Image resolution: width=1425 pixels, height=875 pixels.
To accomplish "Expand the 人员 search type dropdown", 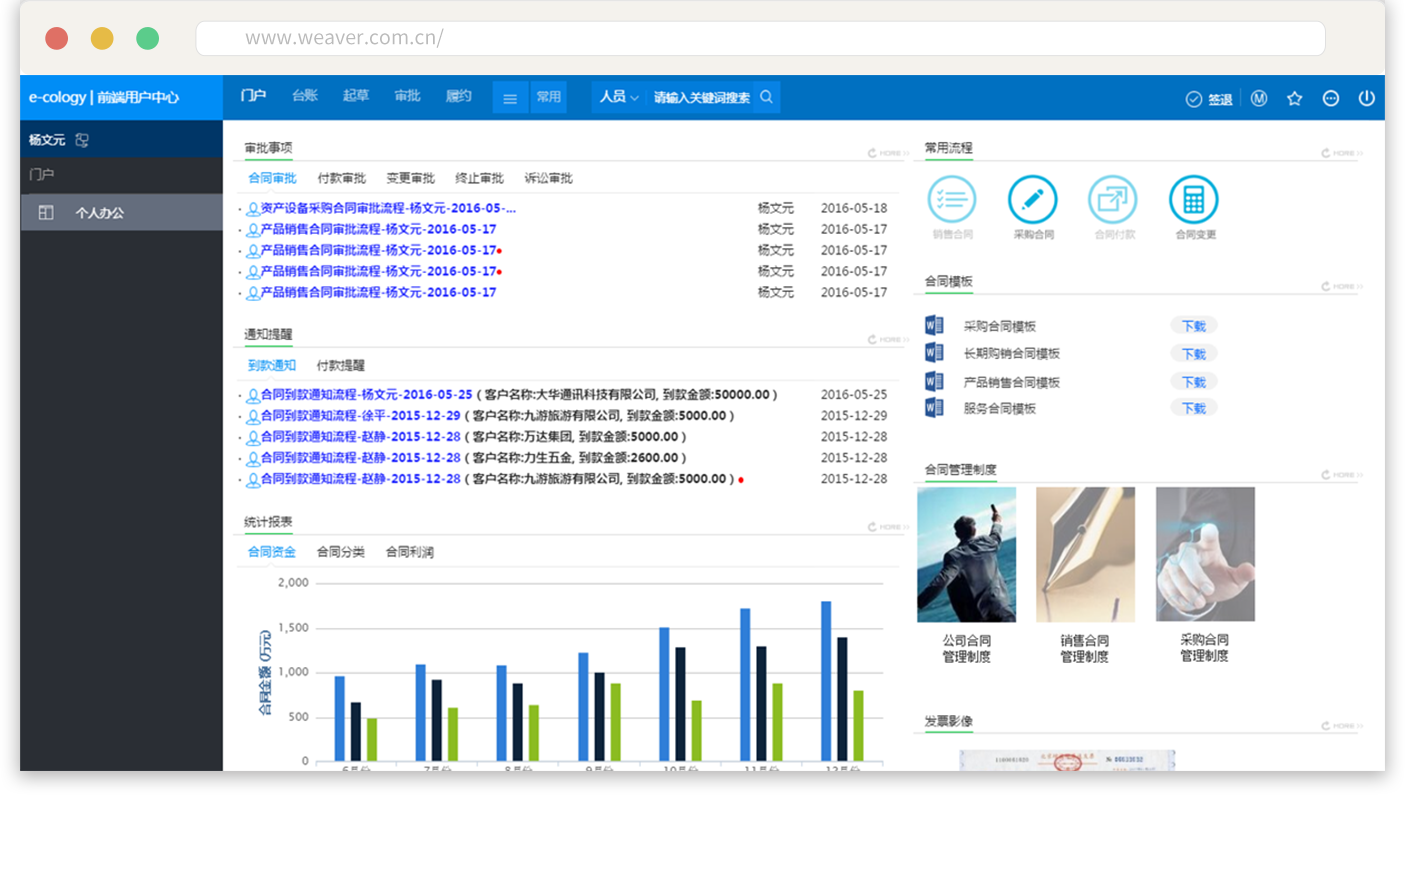I will click(618, 97).
